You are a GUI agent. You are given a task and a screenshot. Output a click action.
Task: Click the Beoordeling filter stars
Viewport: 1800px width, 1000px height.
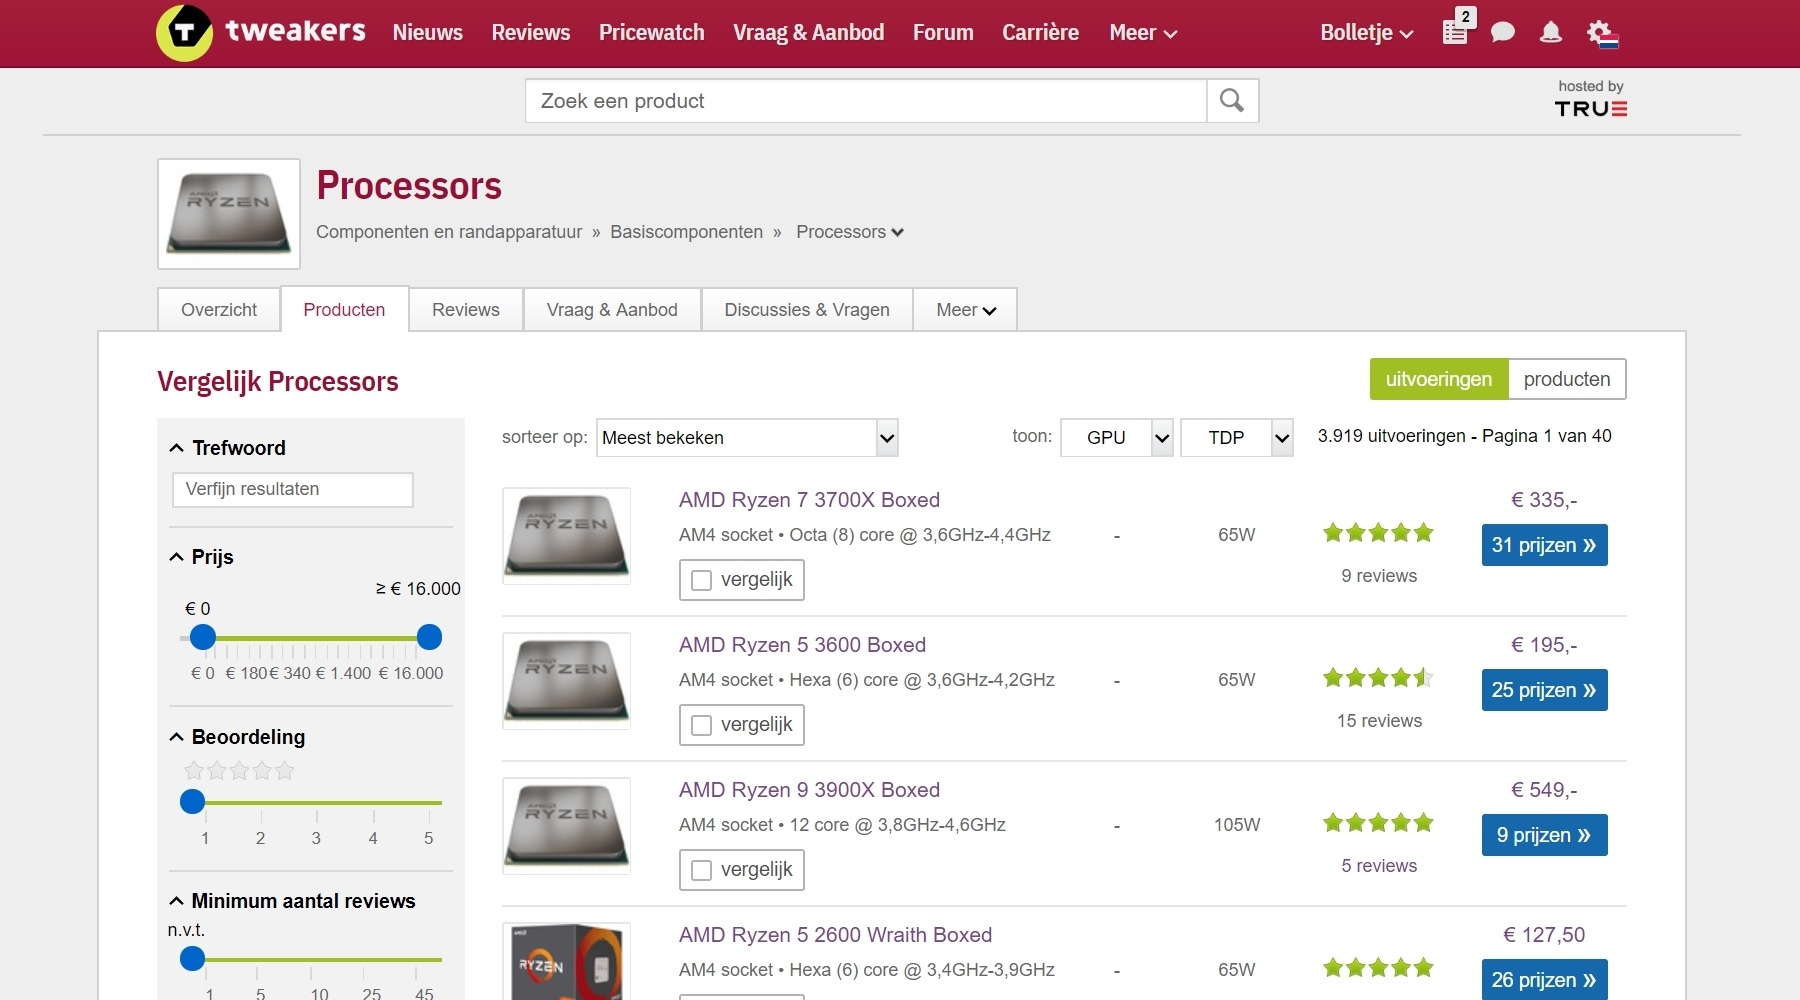(239, 771)
